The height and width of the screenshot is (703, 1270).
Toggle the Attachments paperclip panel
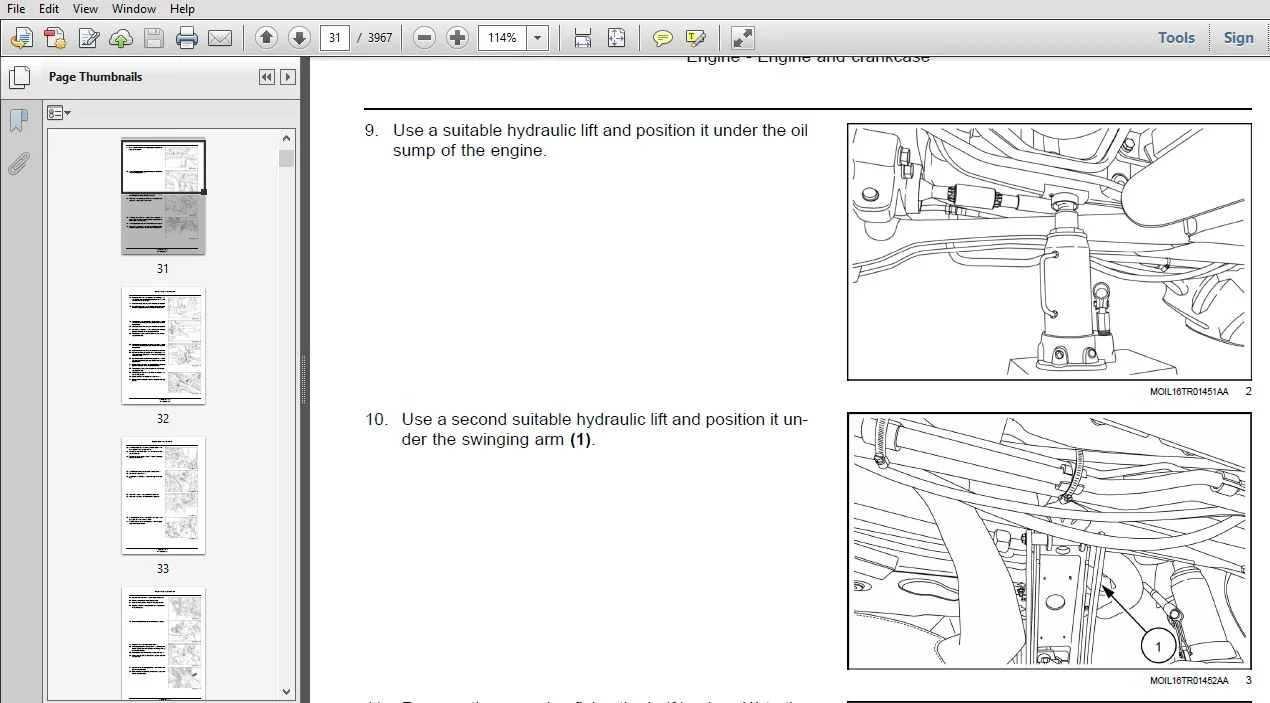click(18, 164)
